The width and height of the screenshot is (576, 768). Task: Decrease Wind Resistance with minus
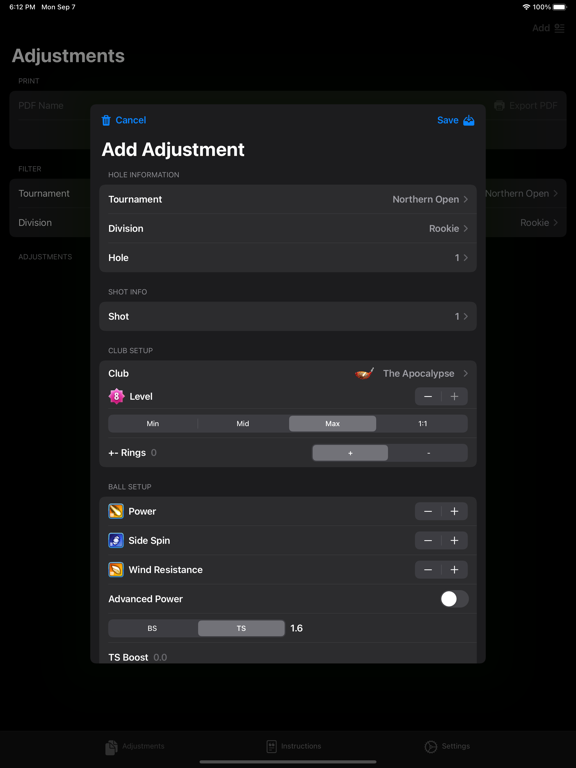(x=428, y=570)
